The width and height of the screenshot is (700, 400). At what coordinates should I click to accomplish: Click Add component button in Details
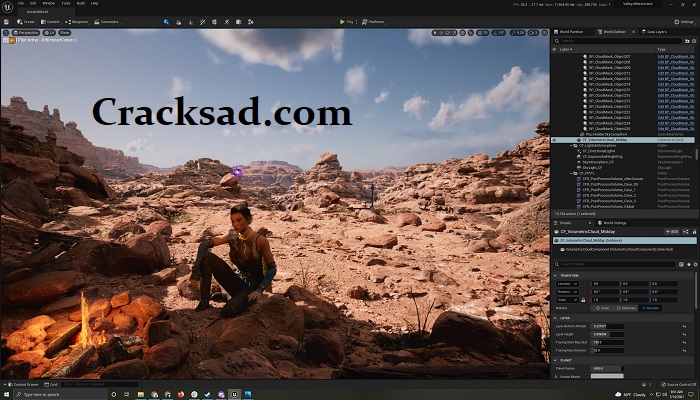click(672, 232)
